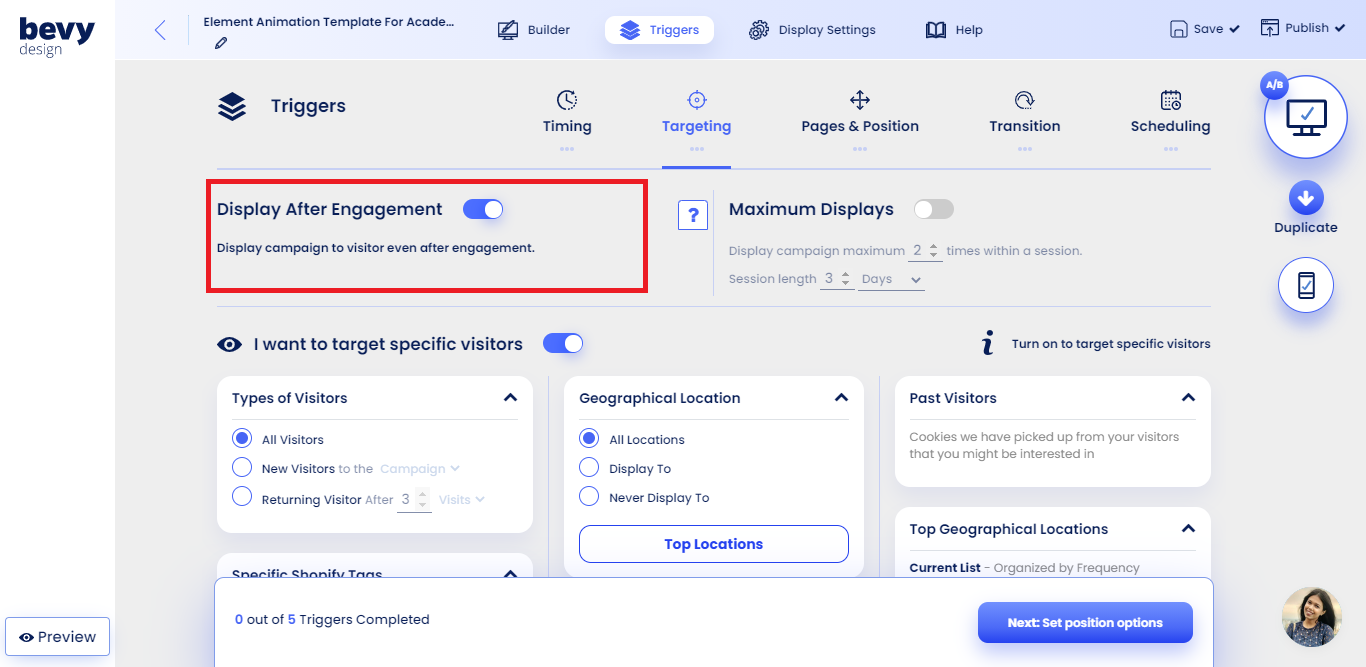Open the Session length Days dropdown
This screenshot has height=667, width=1366.
point(889,279)
